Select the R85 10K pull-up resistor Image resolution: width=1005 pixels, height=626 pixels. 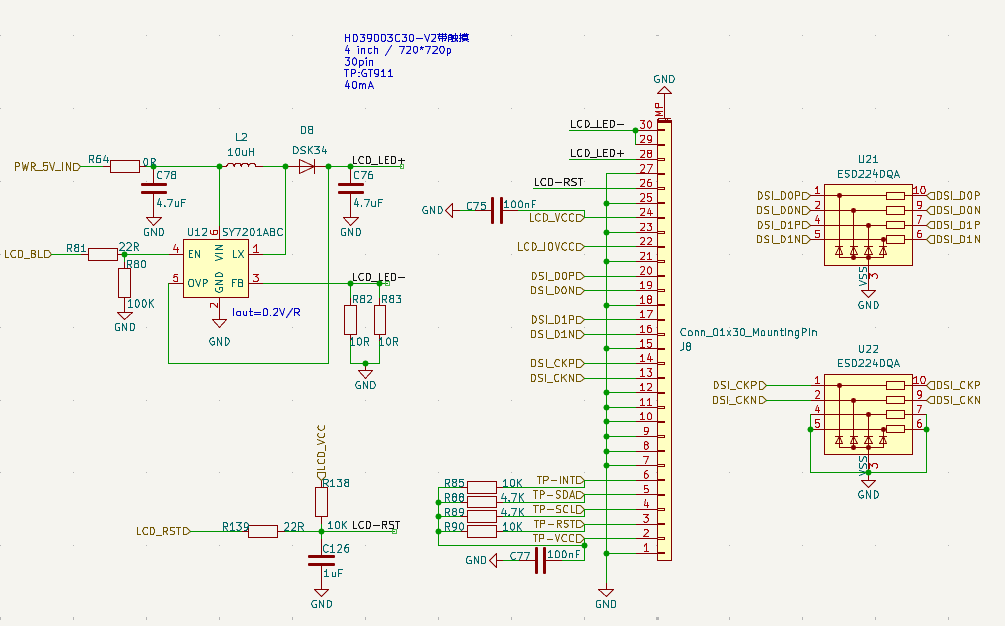coord(482,487)
